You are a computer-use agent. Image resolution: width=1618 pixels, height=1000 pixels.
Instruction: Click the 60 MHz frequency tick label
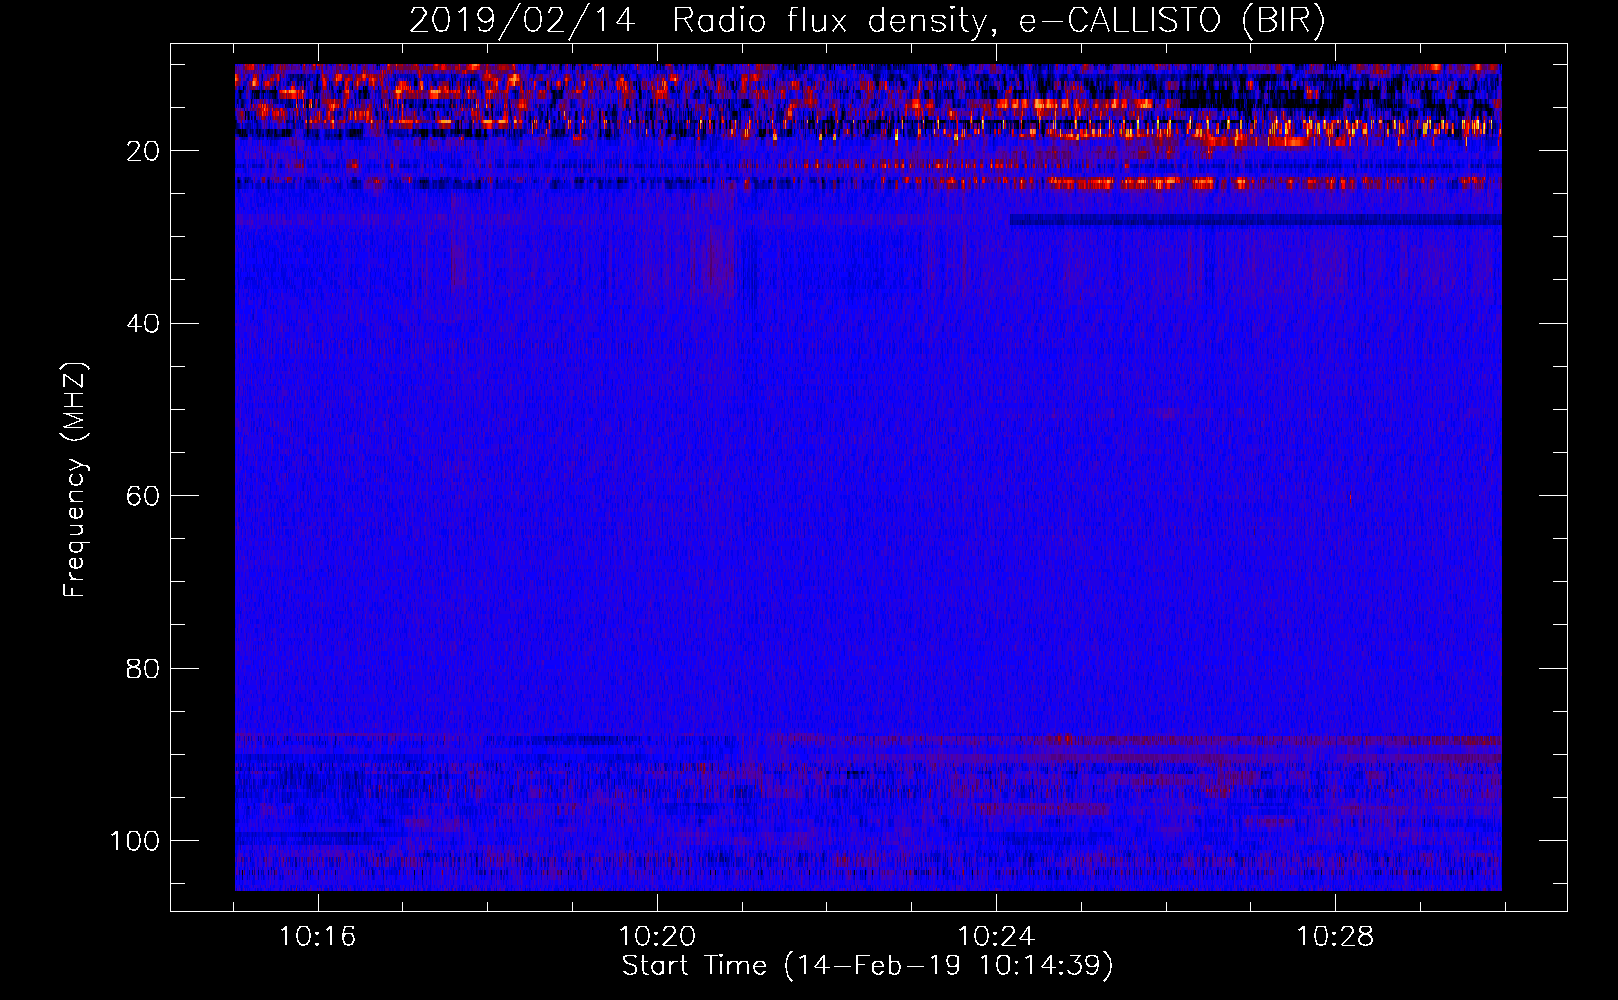coord(144,496)
